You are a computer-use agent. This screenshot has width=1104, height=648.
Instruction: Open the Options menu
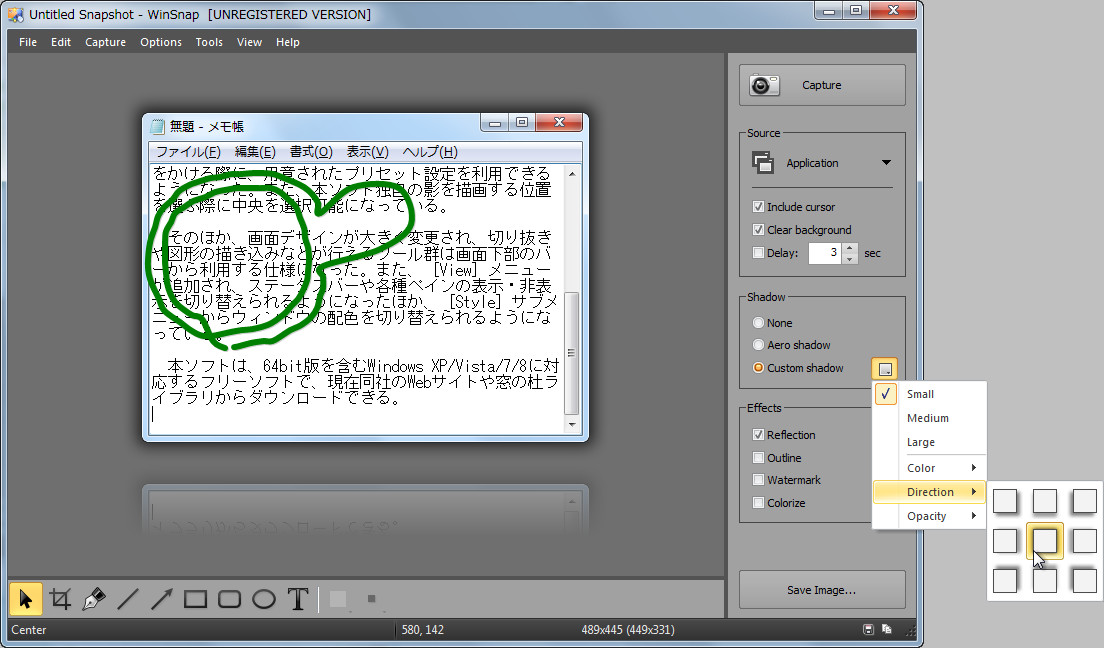[161, 42]
